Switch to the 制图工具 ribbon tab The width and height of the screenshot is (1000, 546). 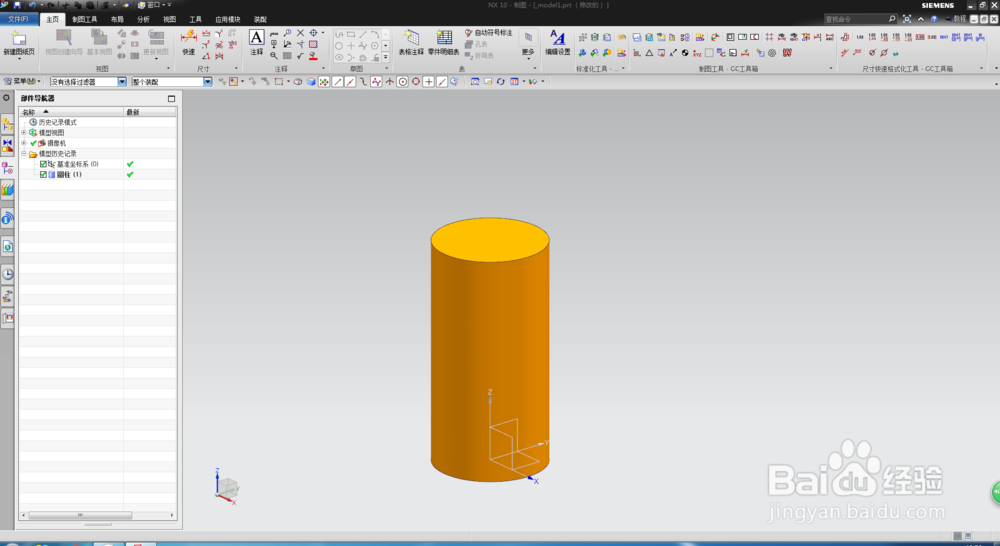[85, 19]
